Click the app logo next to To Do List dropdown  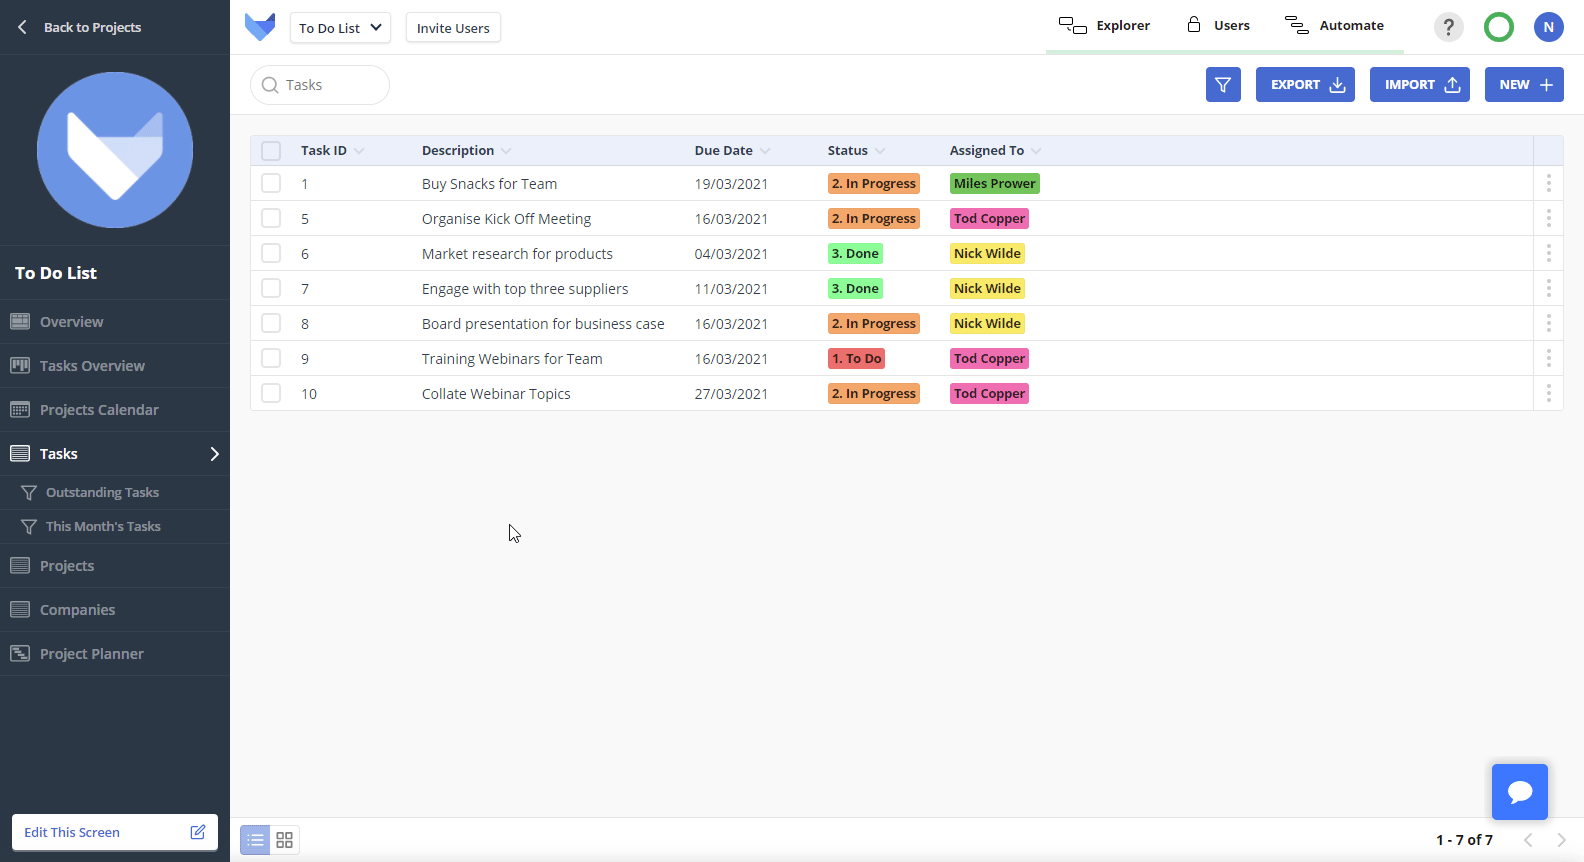260,27
